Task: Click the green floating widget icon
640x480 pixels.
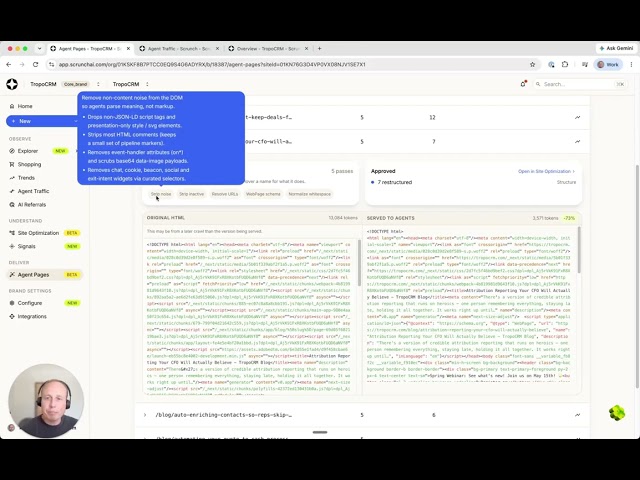Action: [617, 413]
